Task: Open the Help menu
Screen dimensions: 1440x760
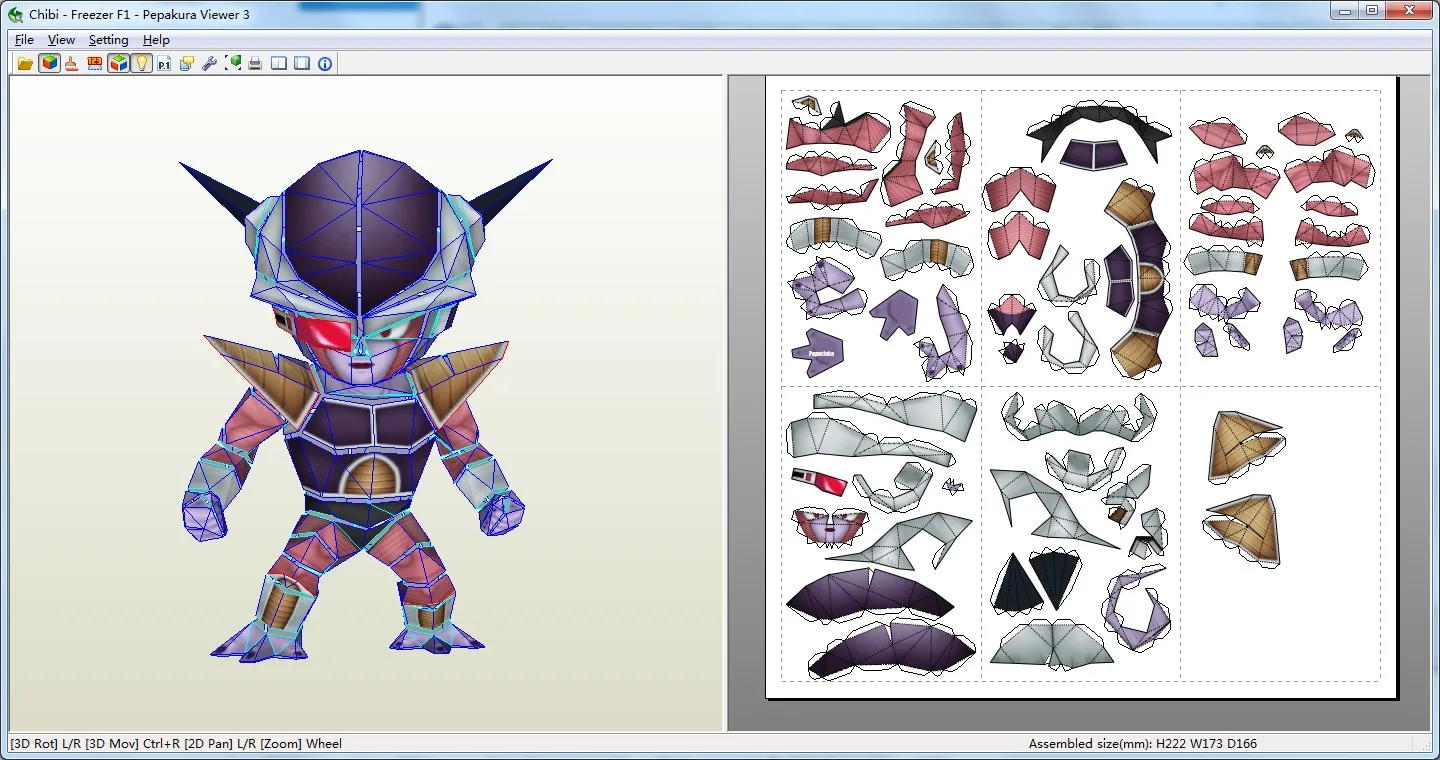Action: (156, 40)
